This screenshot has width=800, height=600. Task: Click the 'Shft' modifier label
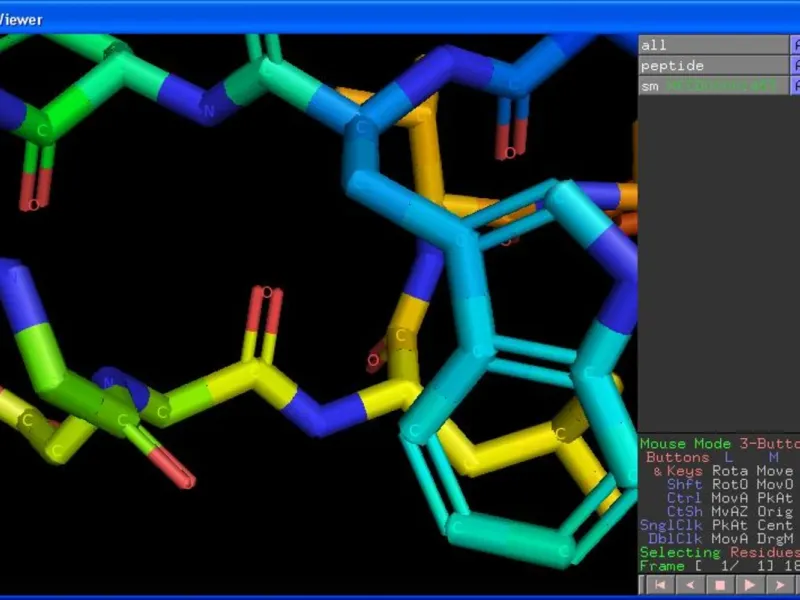[x=685, y=484]
